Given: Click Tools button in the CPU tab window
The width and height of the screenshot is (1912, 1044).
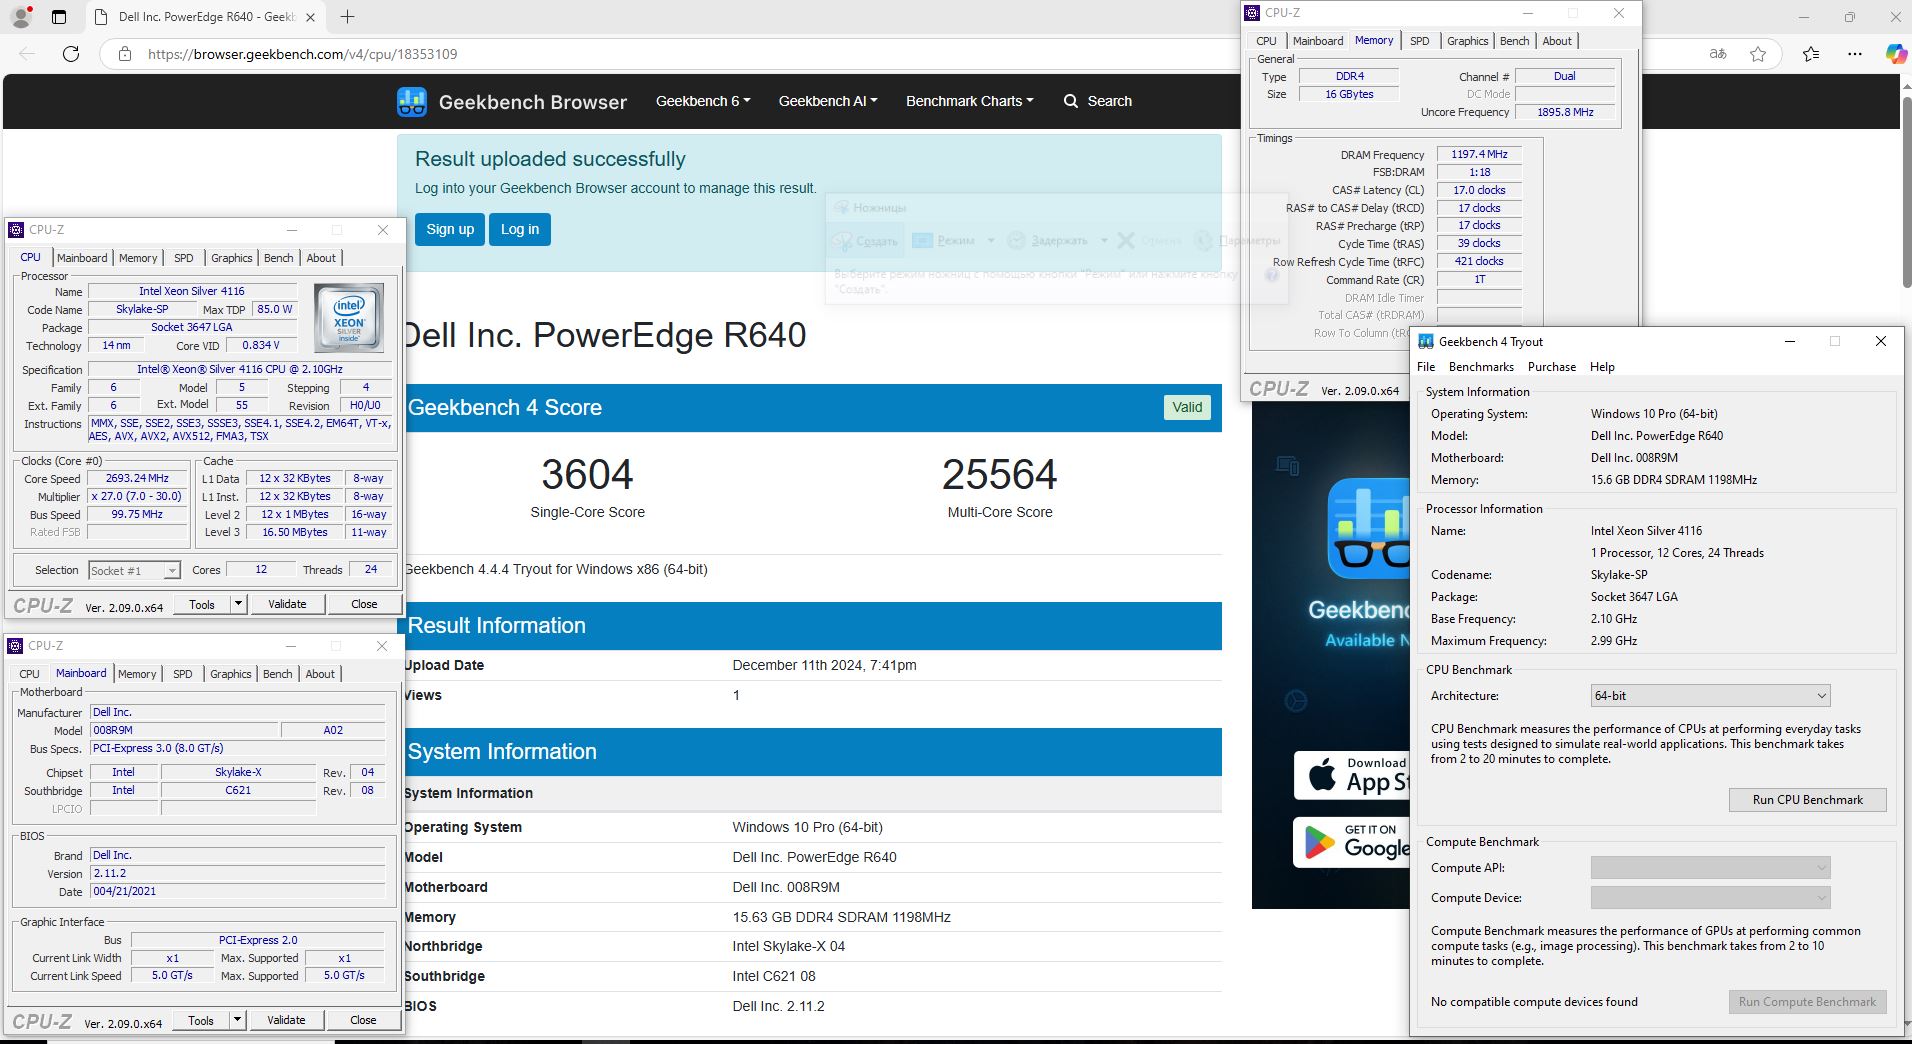Looking at the screenshot, I should click(x=202, y=604).
